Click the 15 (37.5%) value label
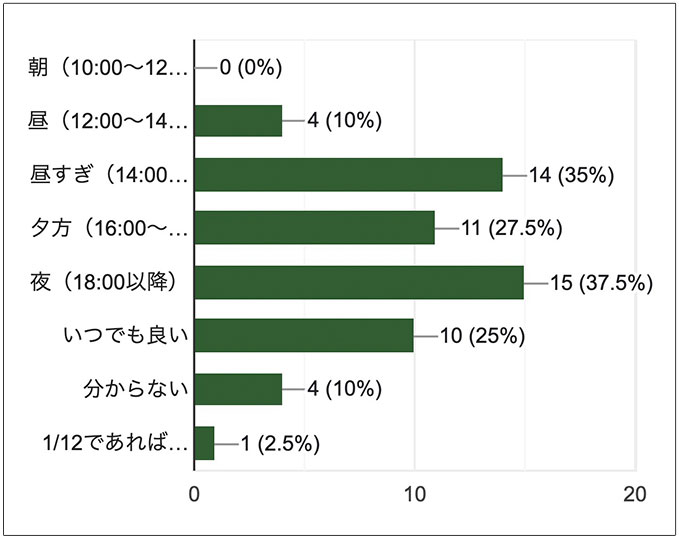This screenshot has height=538, width=679. 601,282
